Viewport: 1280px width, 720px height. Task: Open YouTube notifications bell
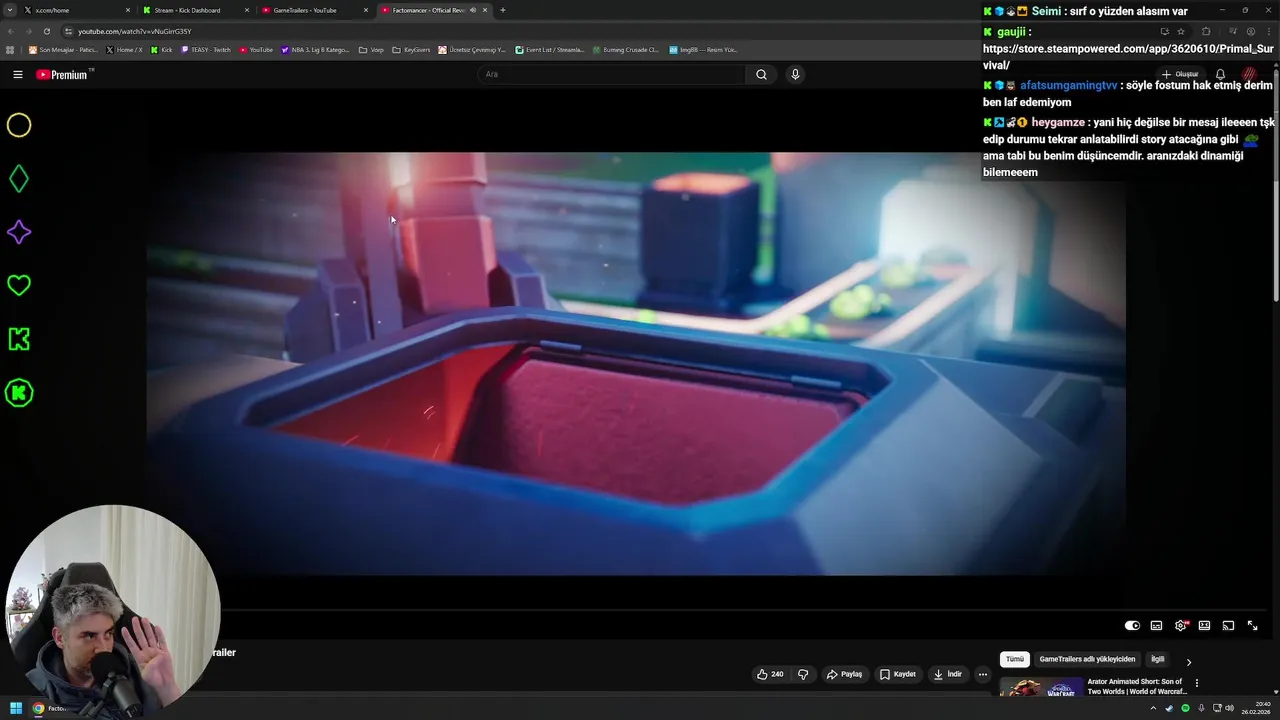click(1220, 74)
